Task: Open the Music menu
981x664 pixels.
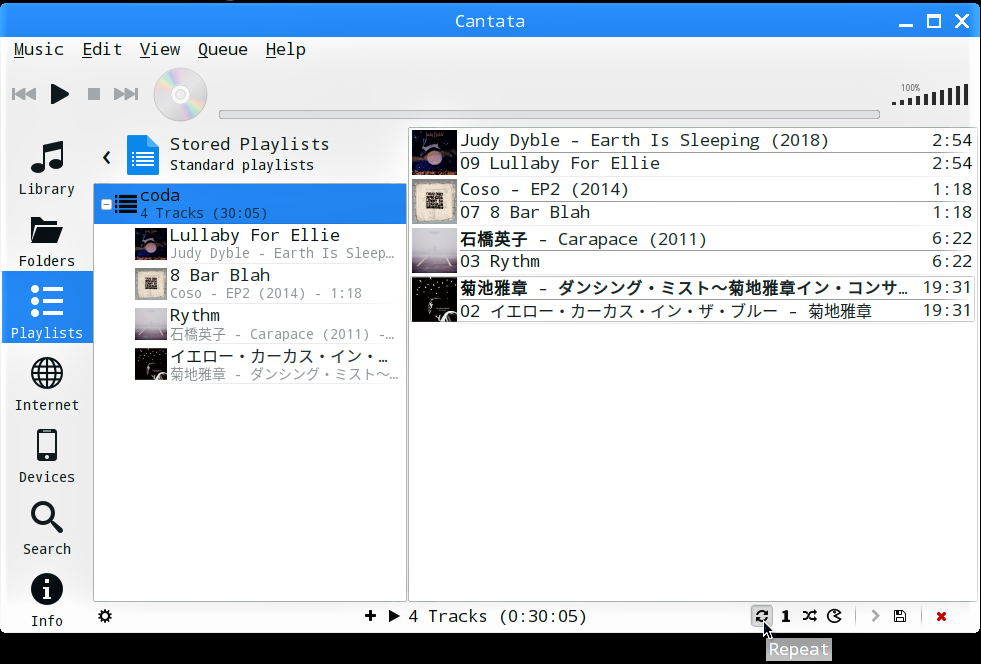Action: (x=39, y=49)
